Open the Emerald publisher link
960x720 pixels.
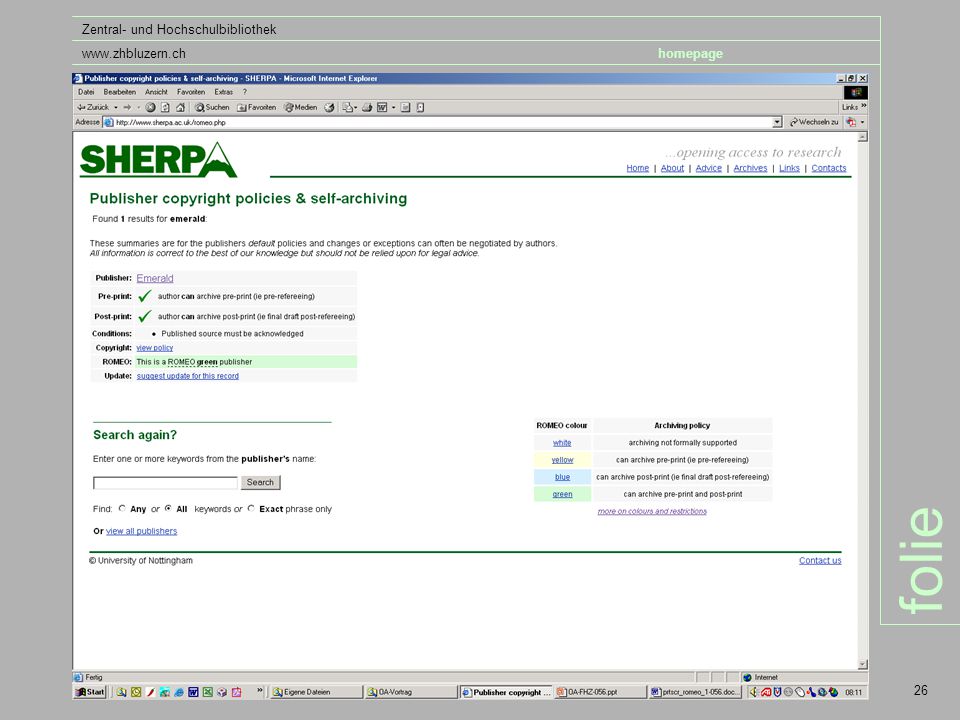tap(155, 278)
